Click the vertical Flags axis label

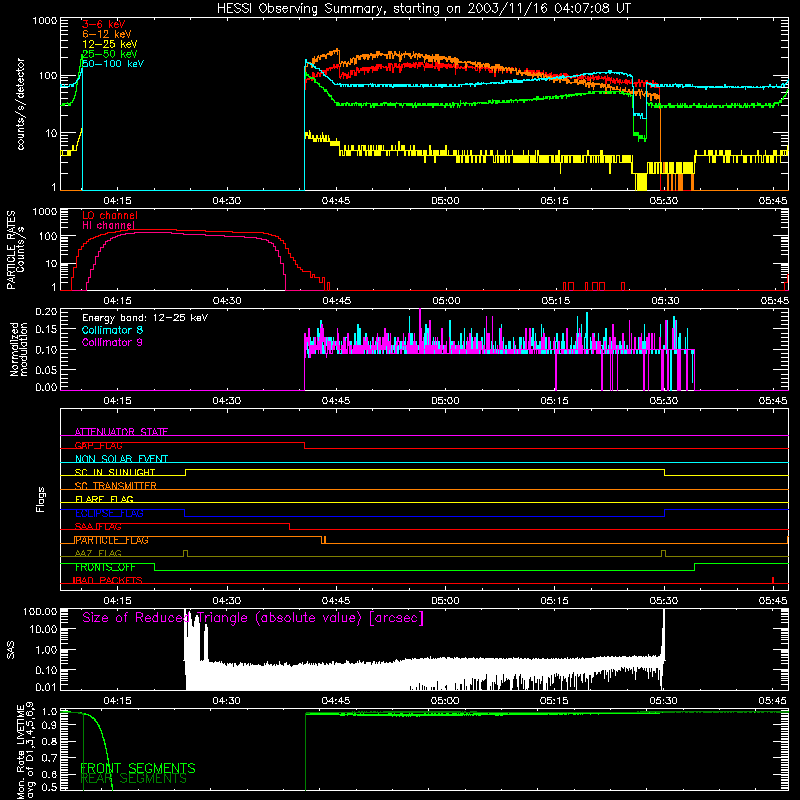[41, 499]
